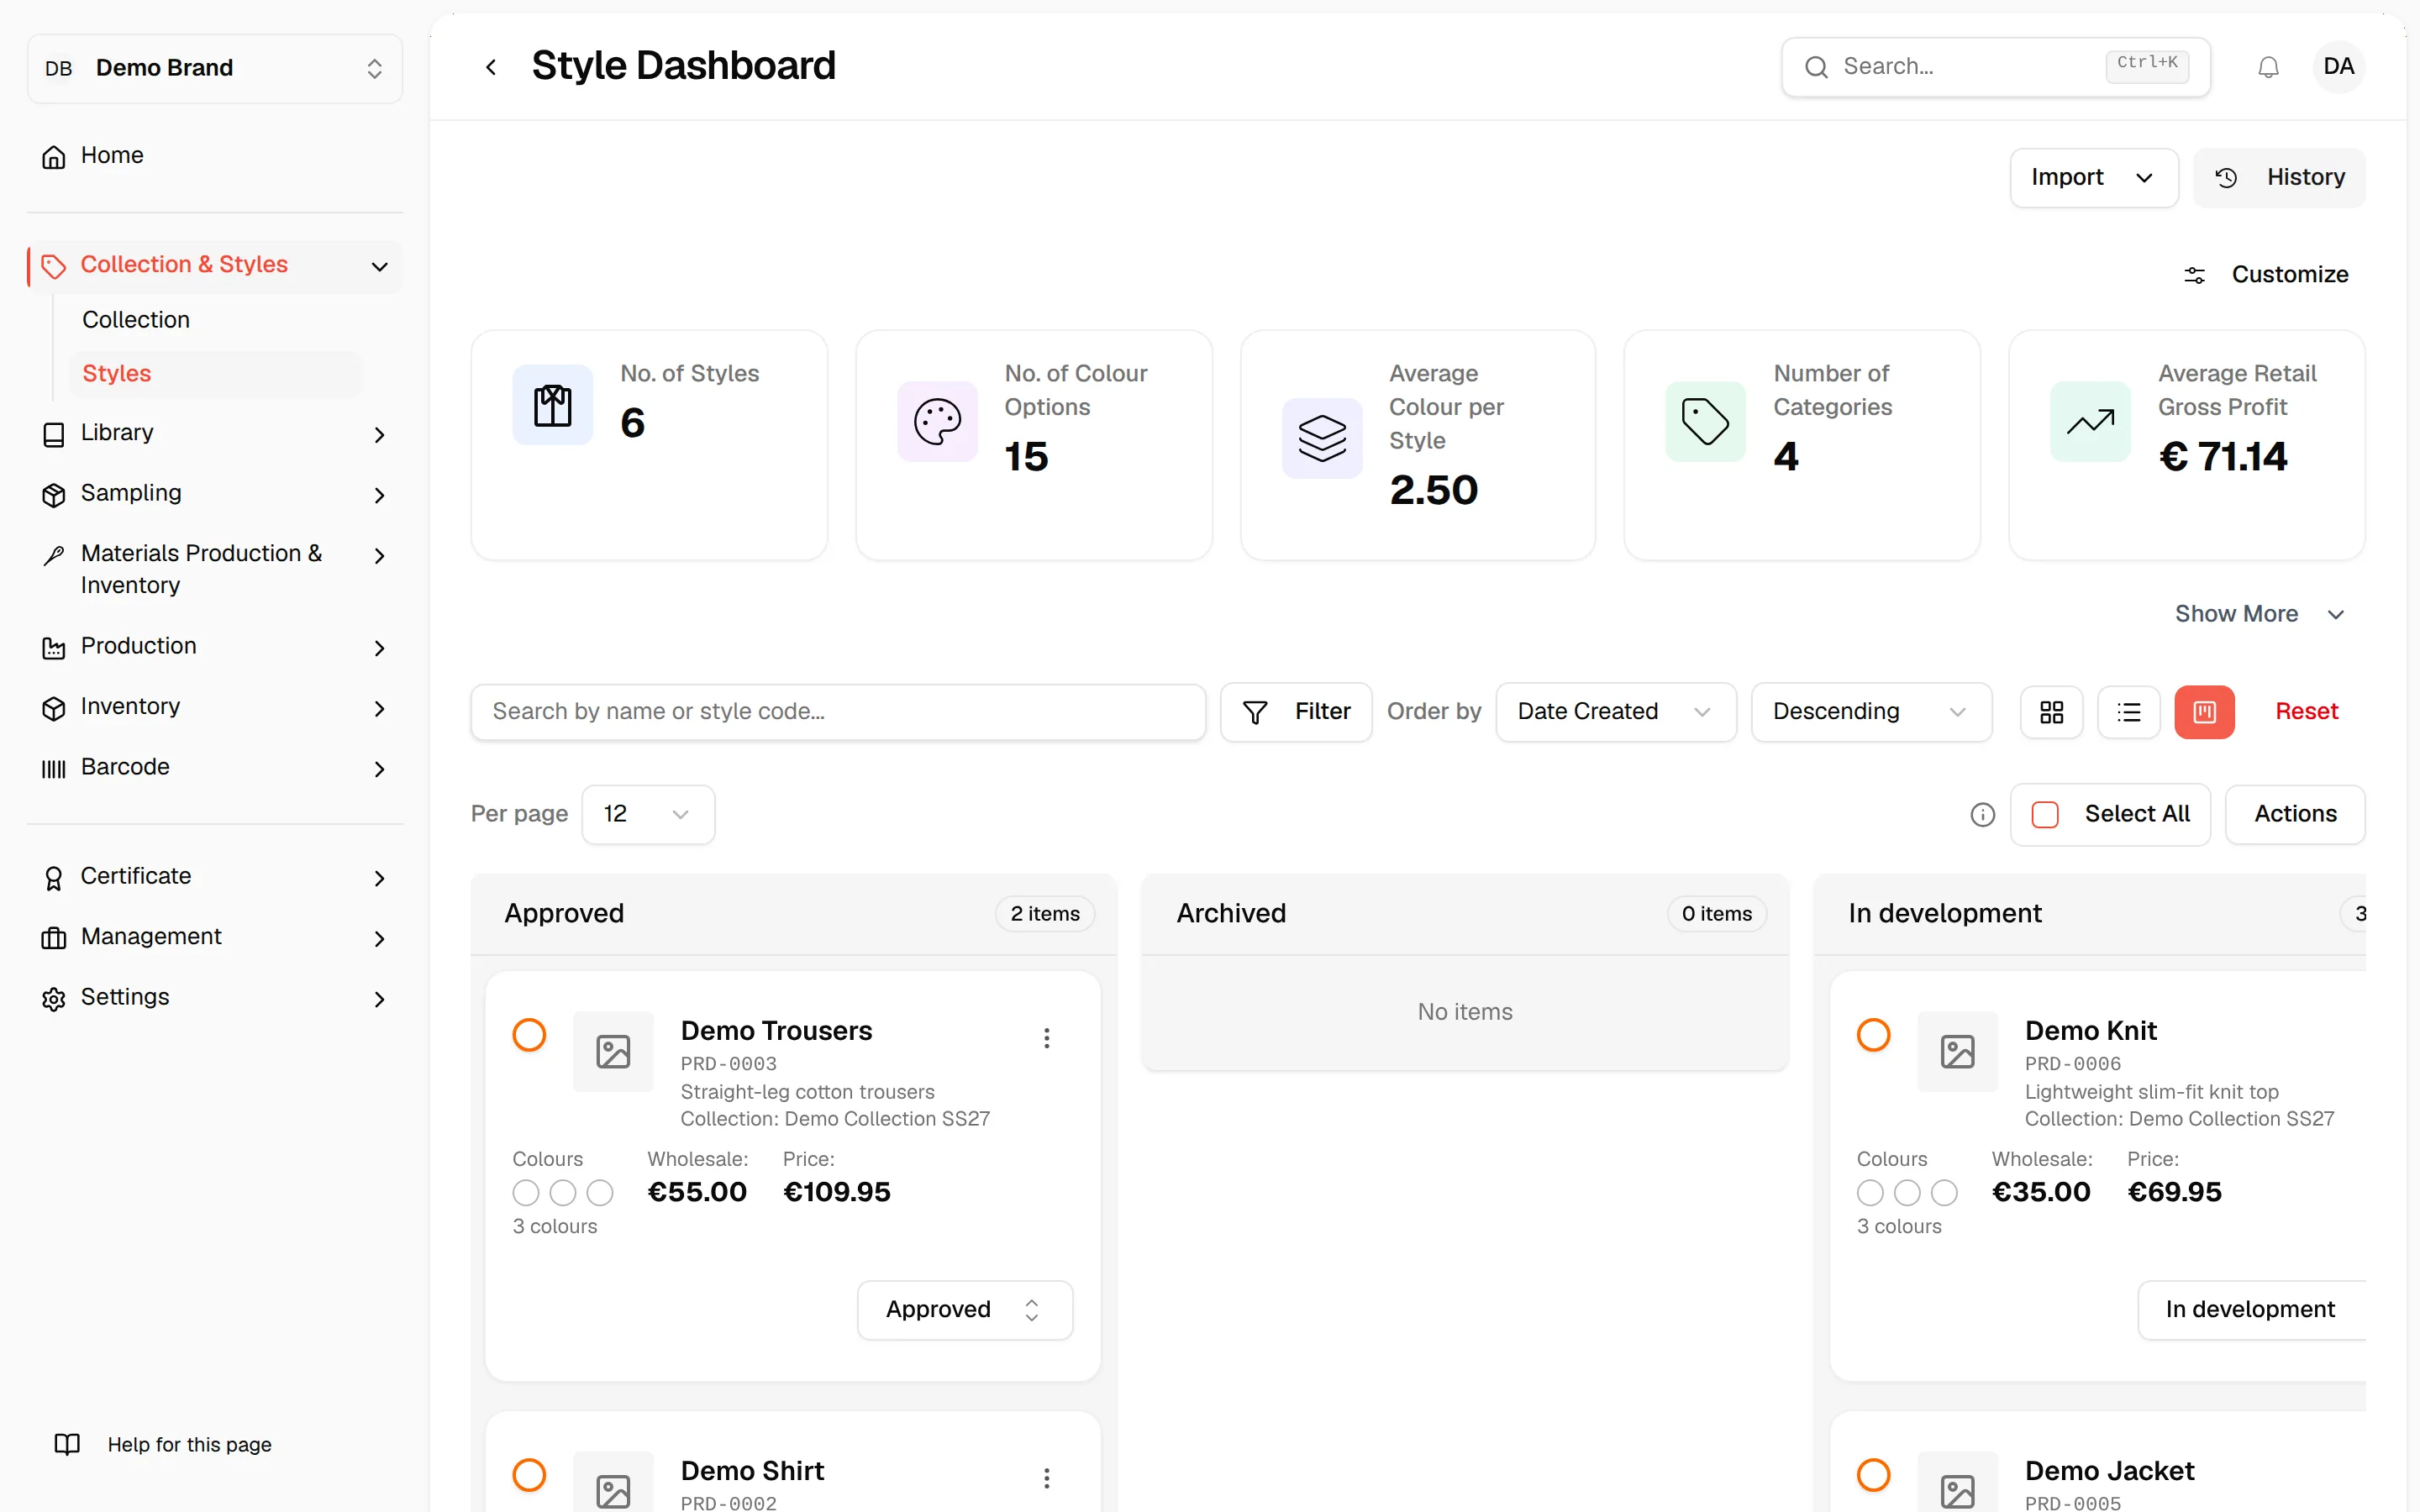Check the Select All checkbox

[2045, 815]
